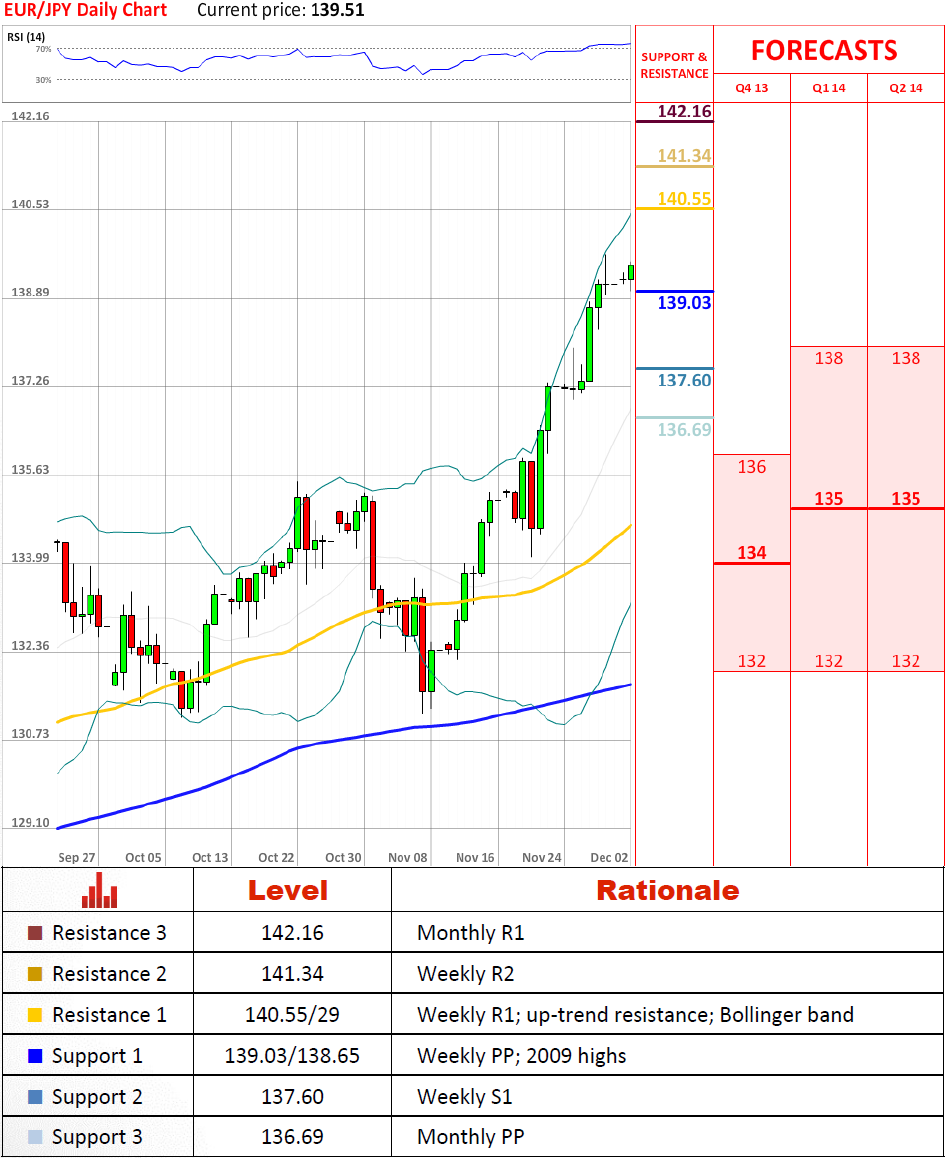Click the Support 1 blue swatch
This screenshot has width=946, height=1158.
point(35,1056)
